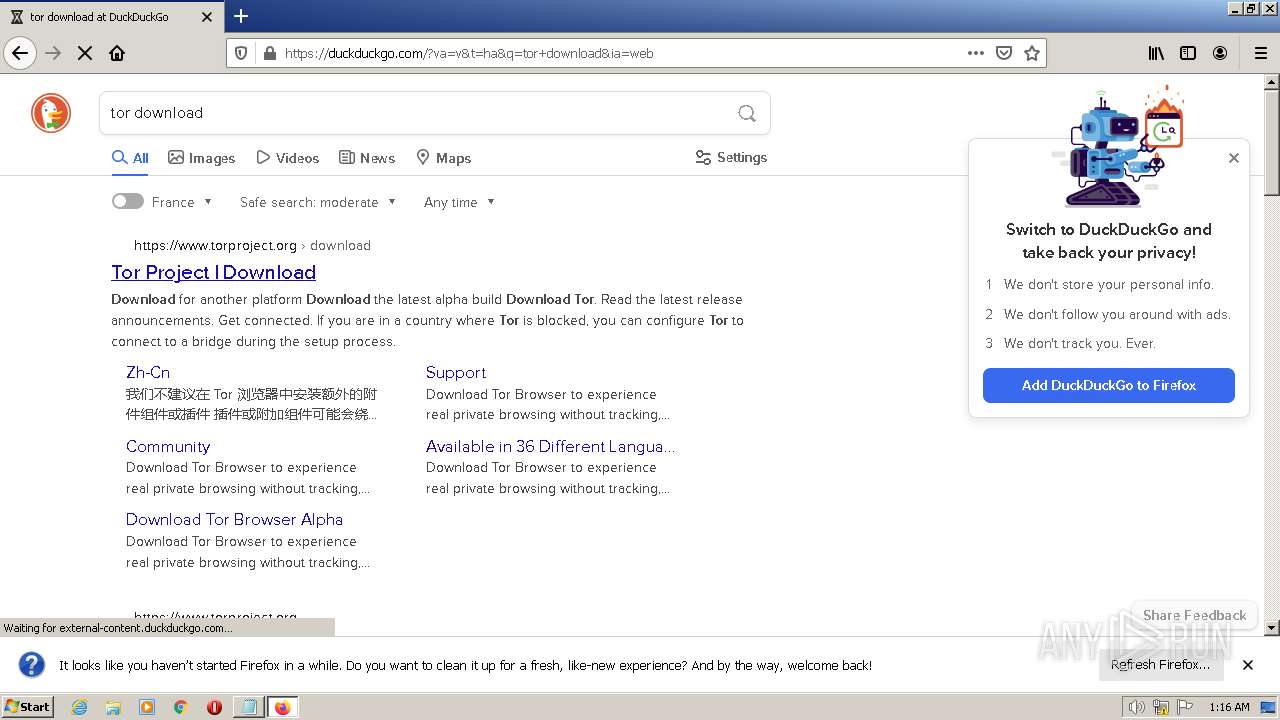Click the taskbar clock 1:16 AM
This screenshot has width=1280, height=720.
(x=1229, y=707)
